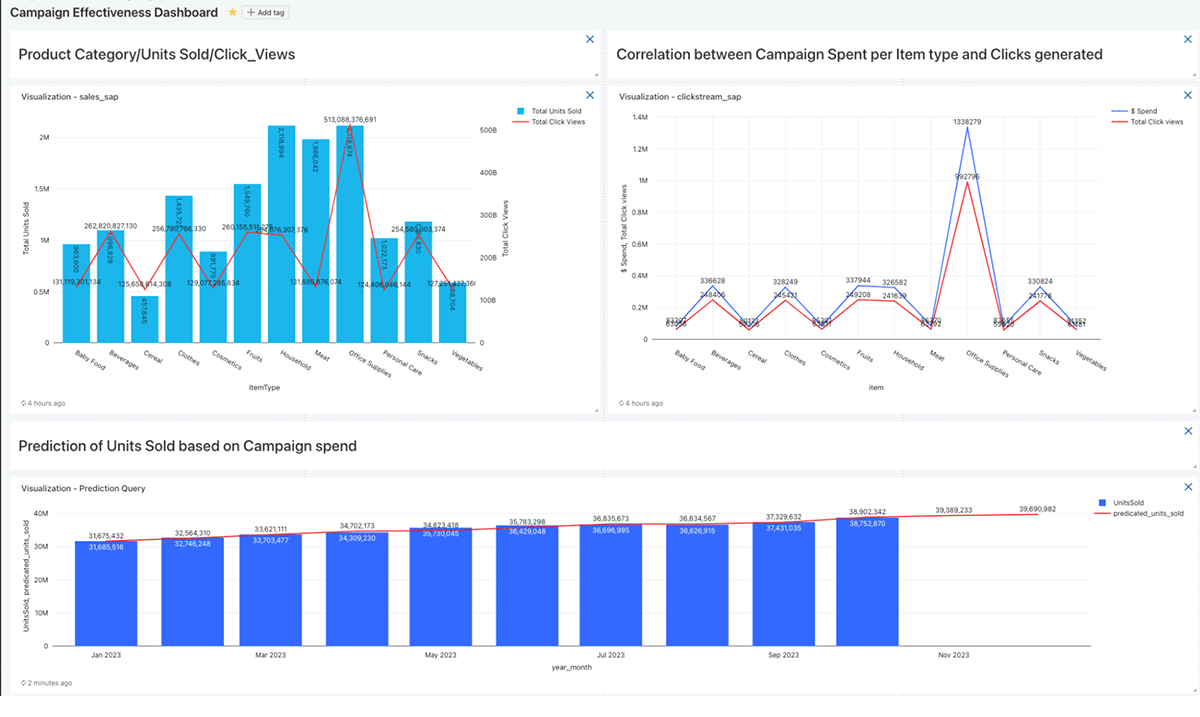Close the sales_sap visualization widget
Screen dimensions: 1200x717
point(589,96)
